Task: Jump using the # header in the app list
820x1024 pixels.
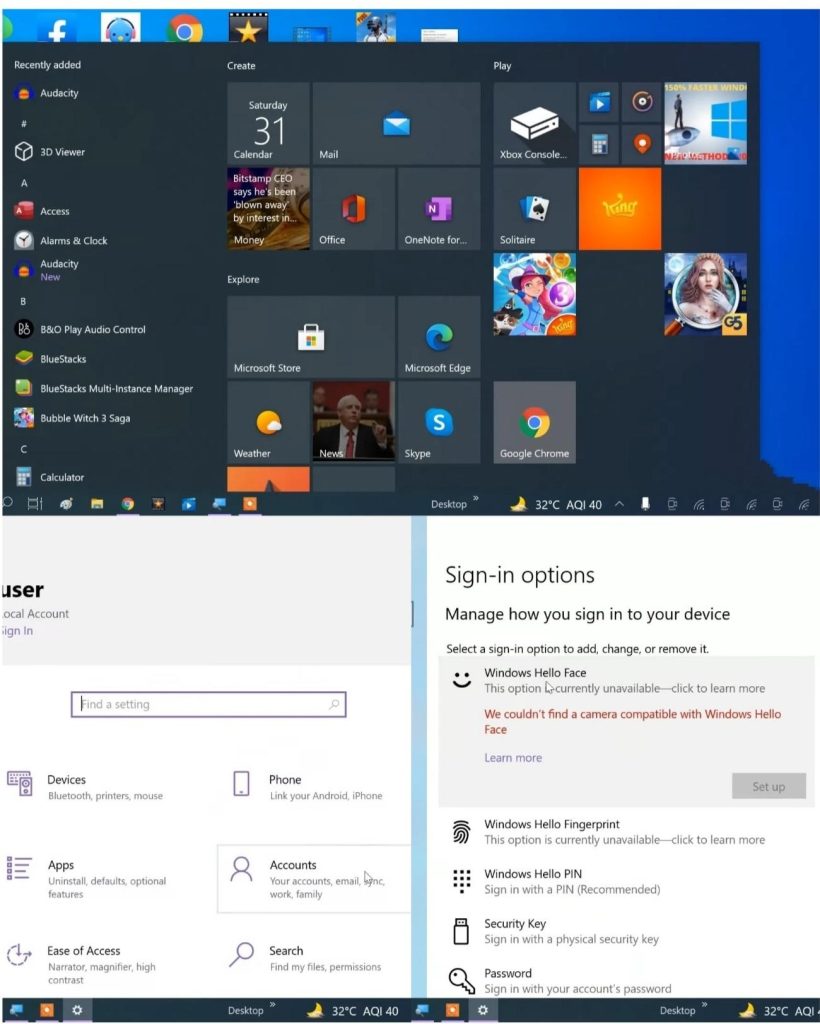Action: click(x=24, y=123)
